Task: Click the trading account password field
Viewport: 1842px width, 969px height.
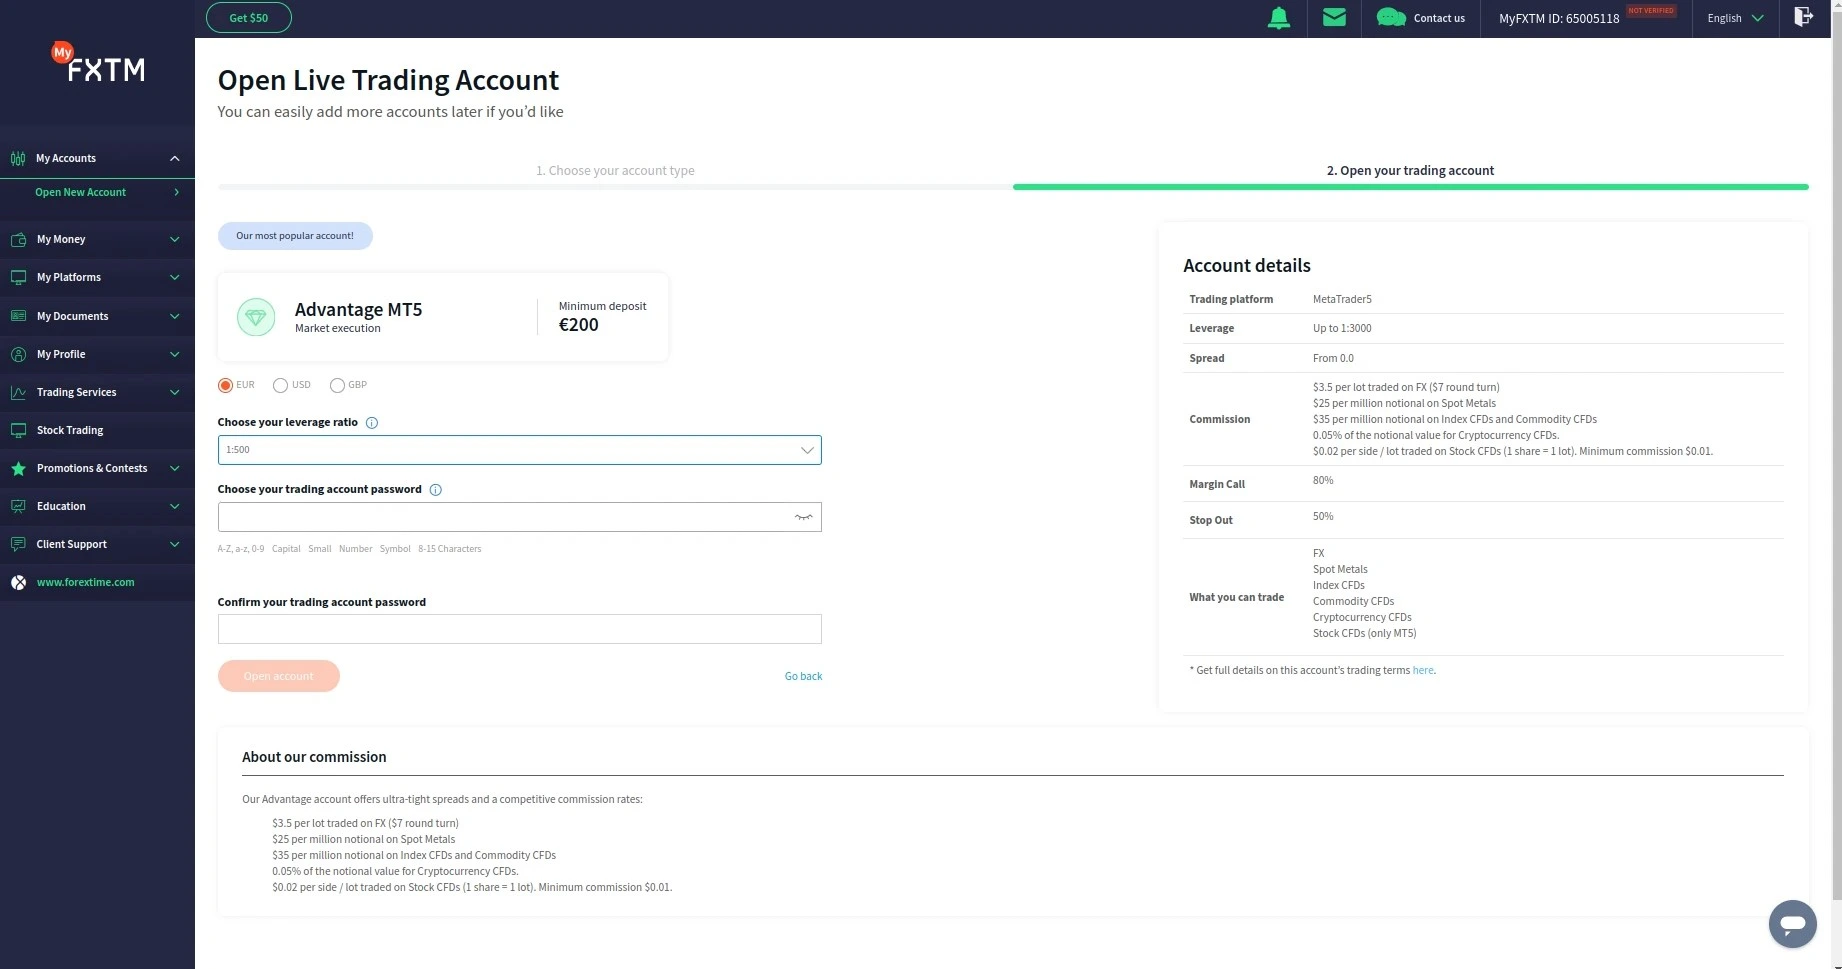Action: click(x=519, y=517)
